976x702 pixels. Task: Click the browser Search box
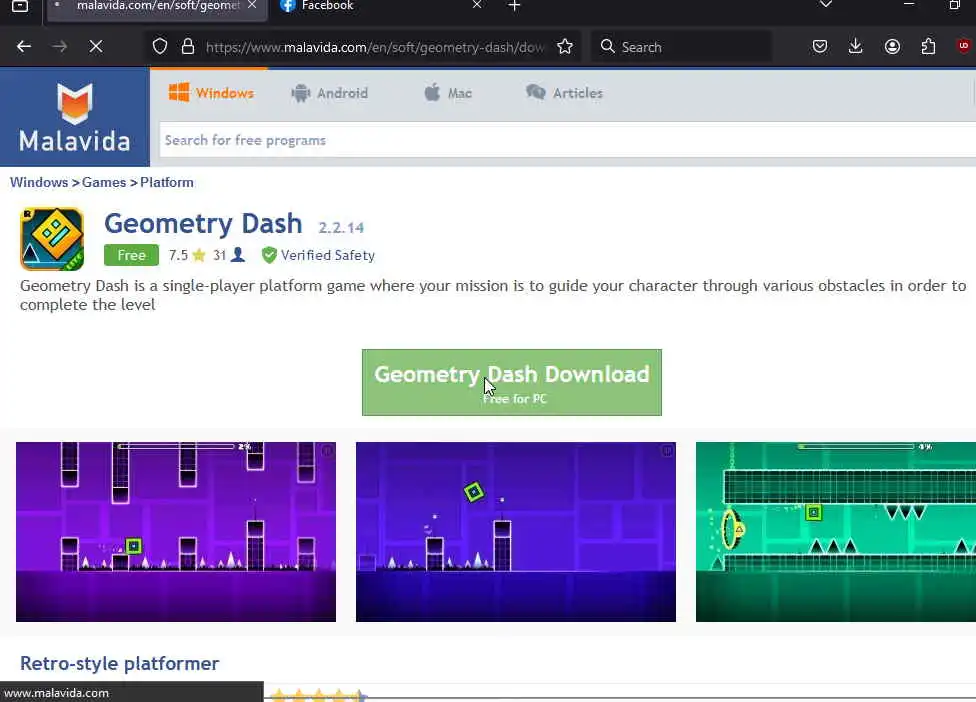[x=681, y=47]
